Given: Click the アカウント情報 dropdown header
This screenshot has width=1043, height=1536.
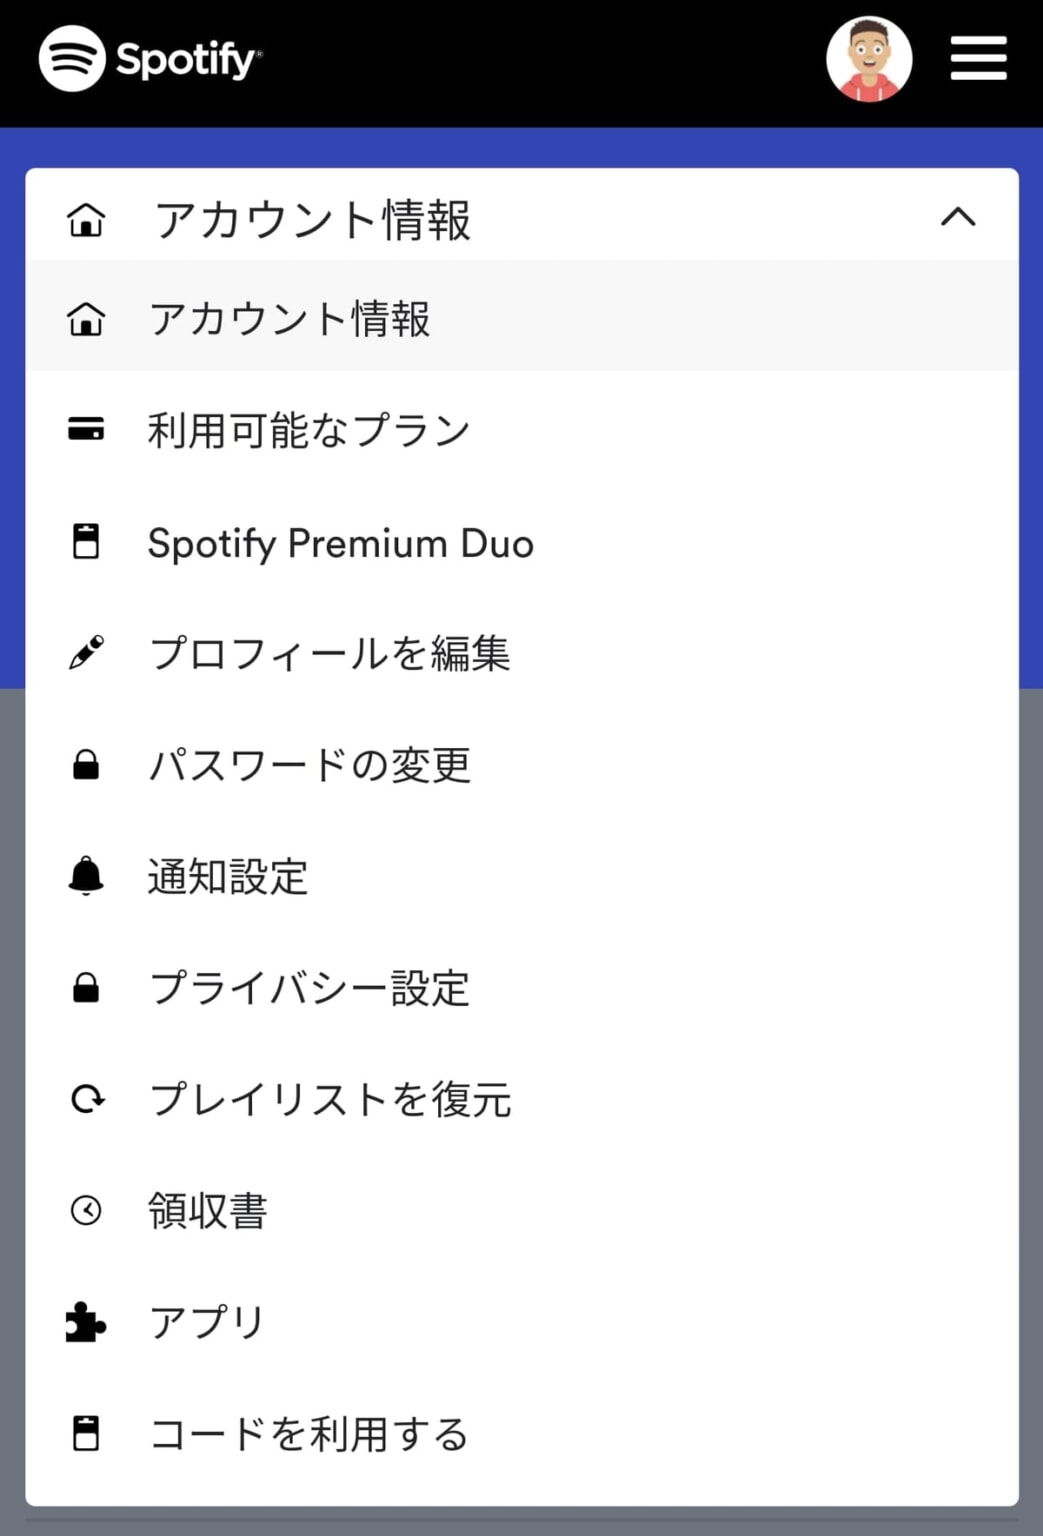Looking at the screenshot, I should click(x=312, y=219).
